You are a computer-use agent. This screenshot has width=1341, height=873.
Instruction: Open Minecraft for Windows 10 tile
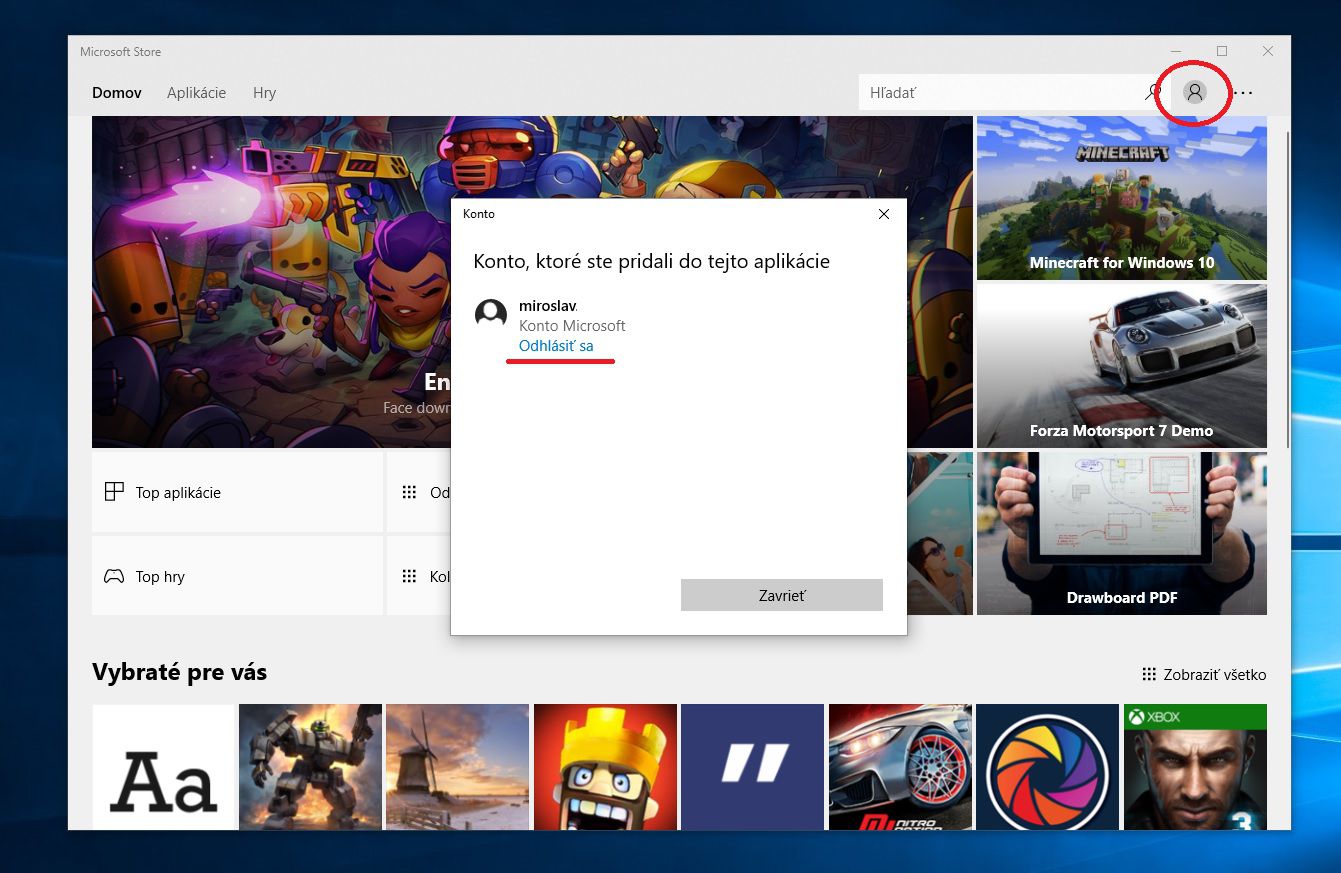click(1122, 198)
